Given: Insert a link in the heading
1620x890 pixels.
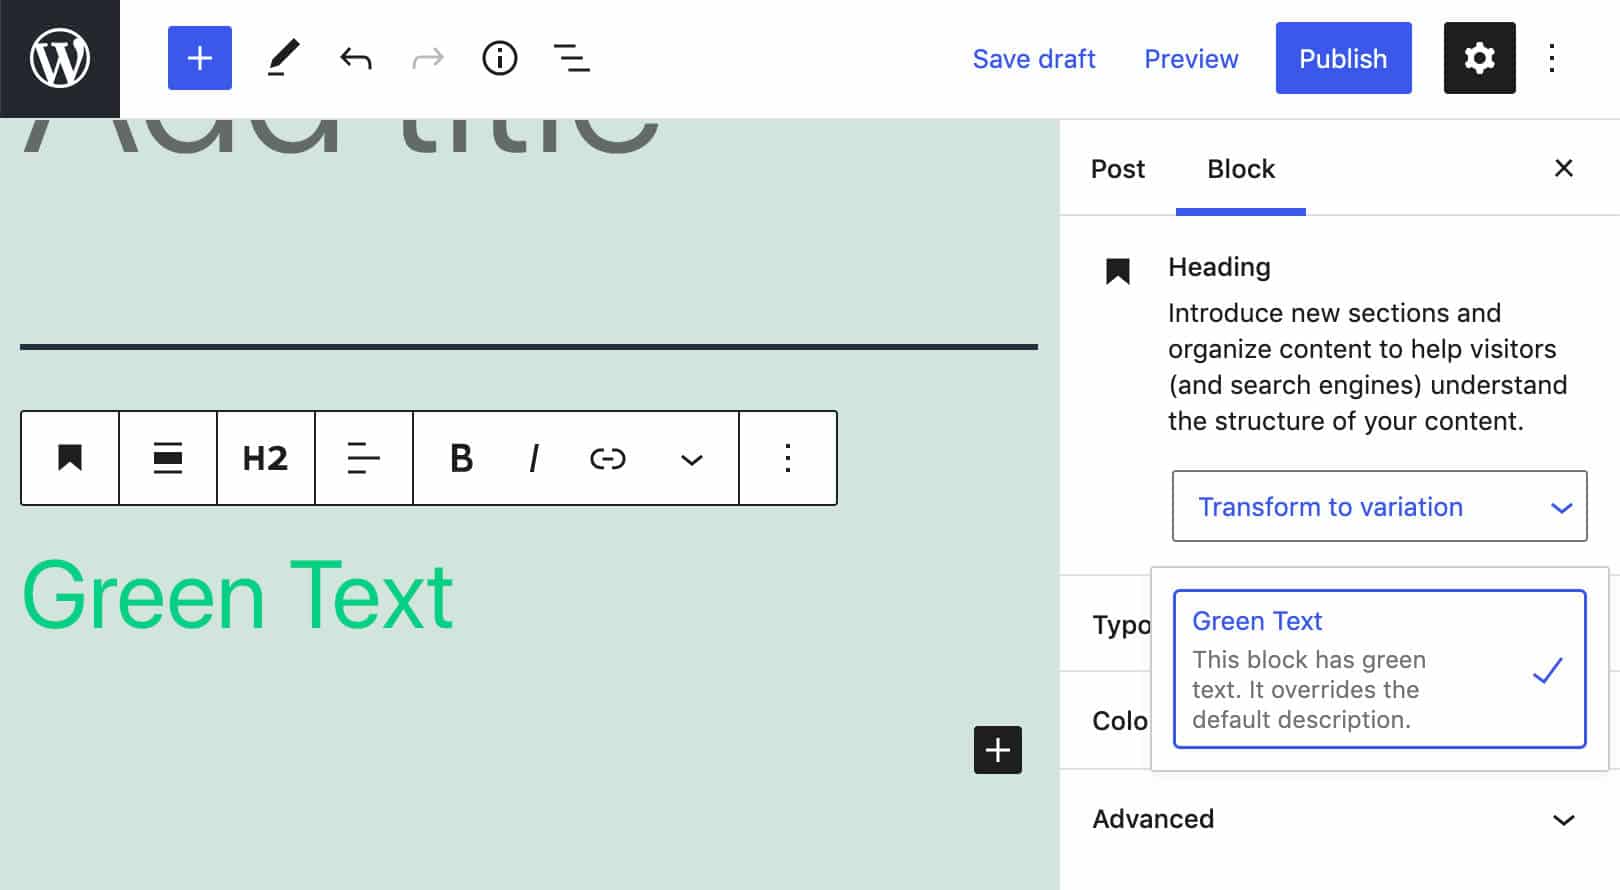Looking at the screenshot, I should pos(607,458).
